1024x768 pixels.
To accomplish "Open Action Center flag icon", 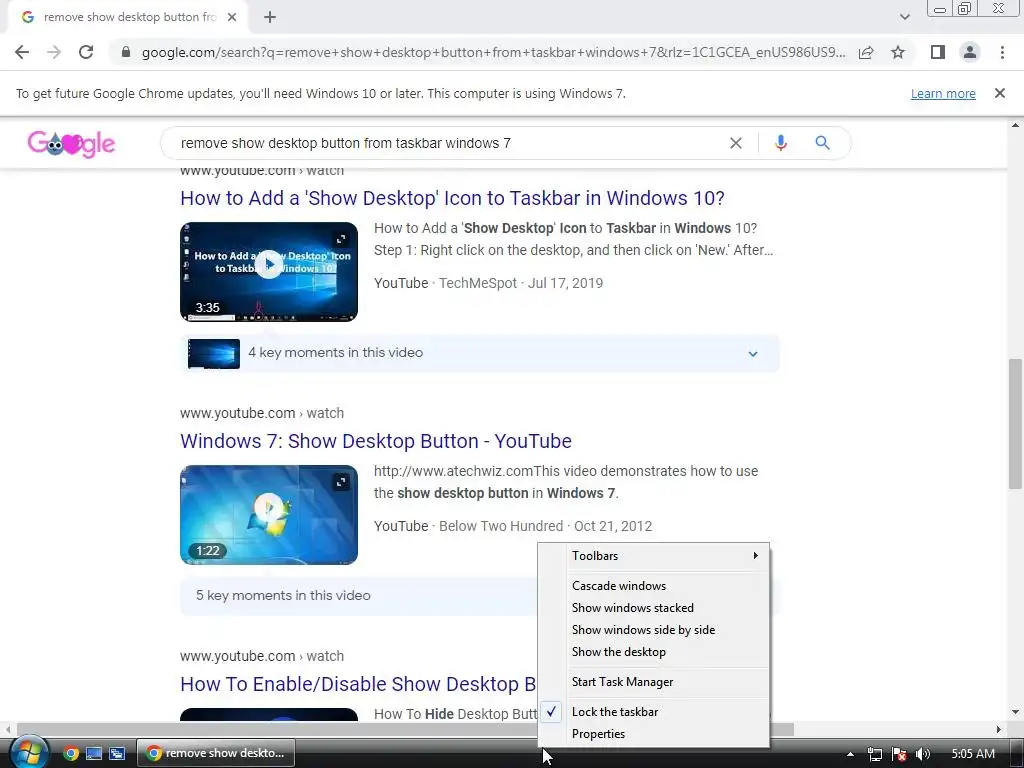I will click(899, 754).
